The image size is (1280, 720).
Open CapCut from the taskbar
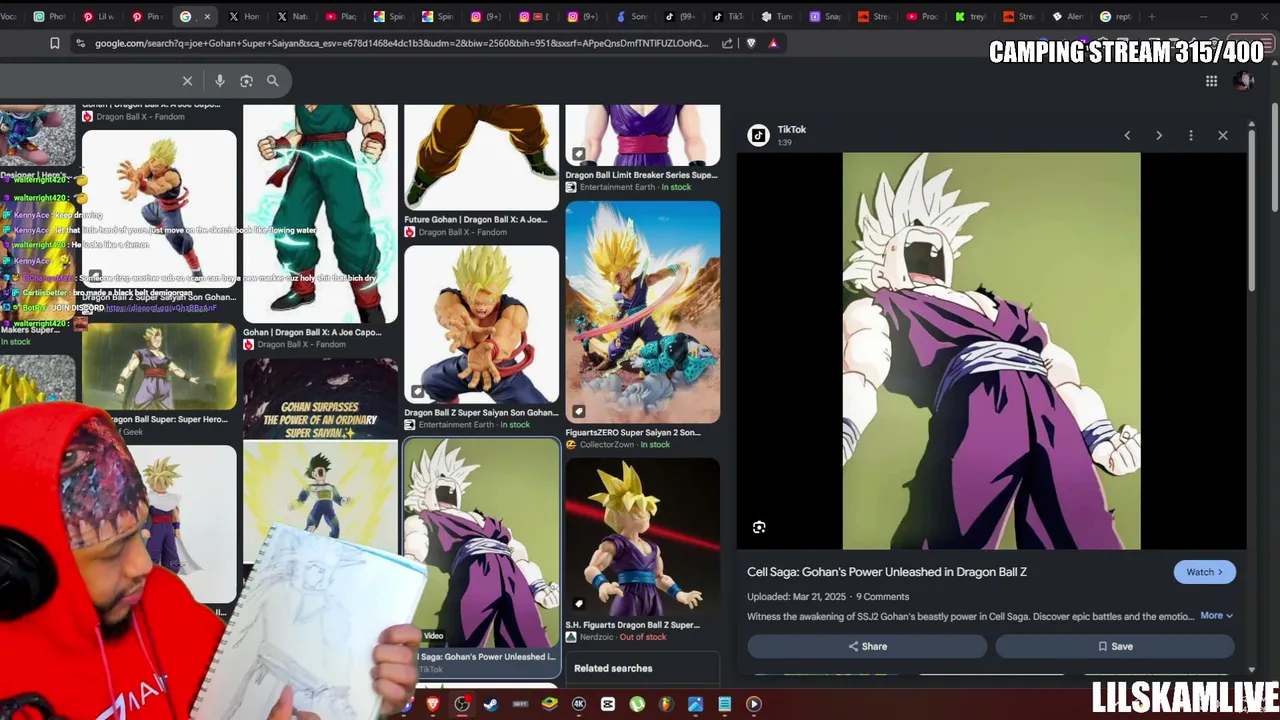(607, 704)
